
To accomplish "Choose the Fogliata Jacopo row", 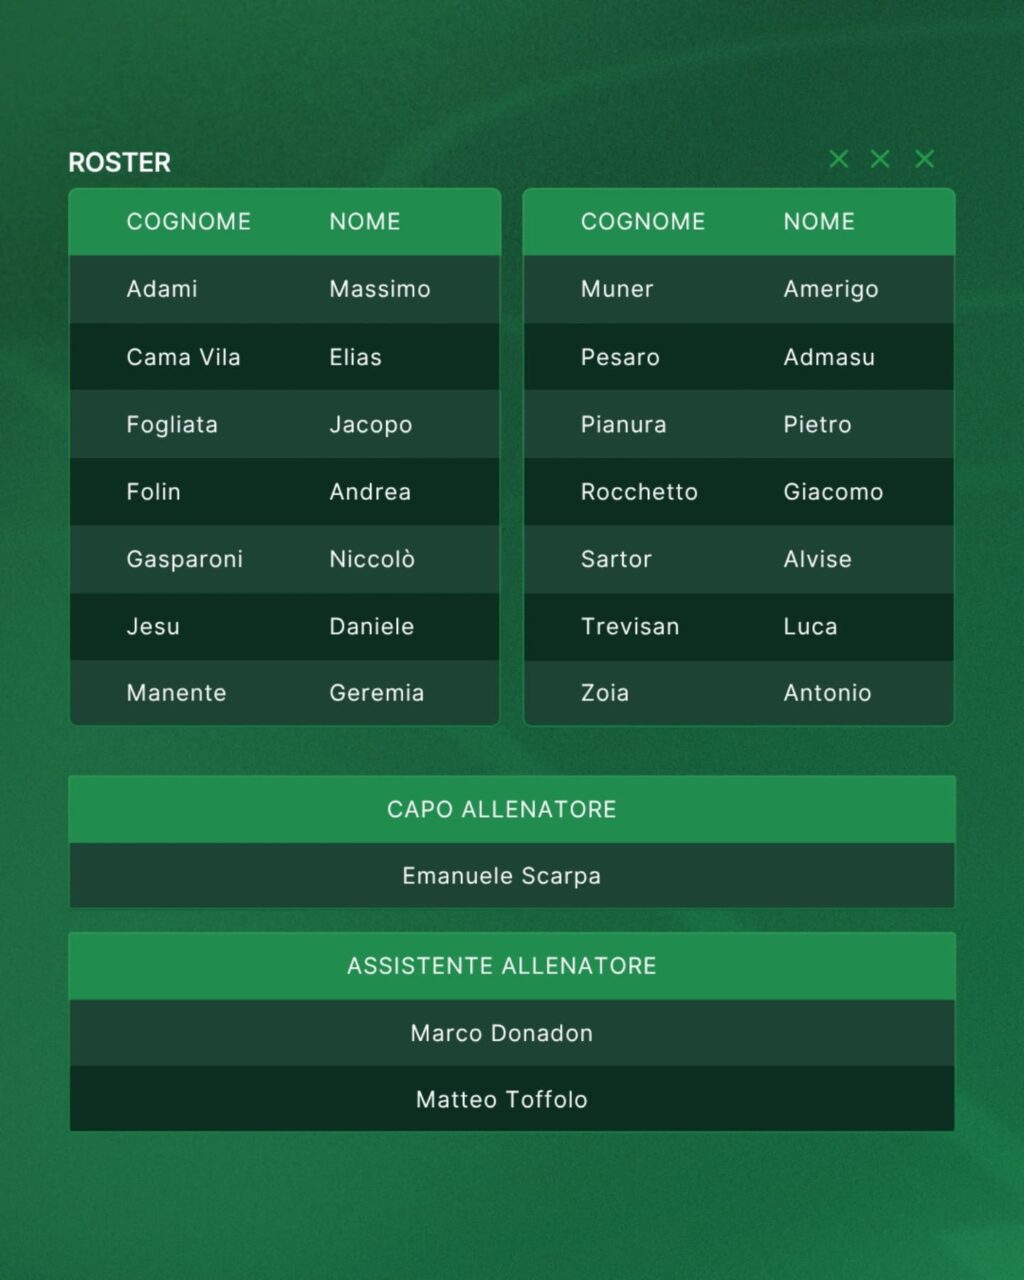I will click(284, 424).
